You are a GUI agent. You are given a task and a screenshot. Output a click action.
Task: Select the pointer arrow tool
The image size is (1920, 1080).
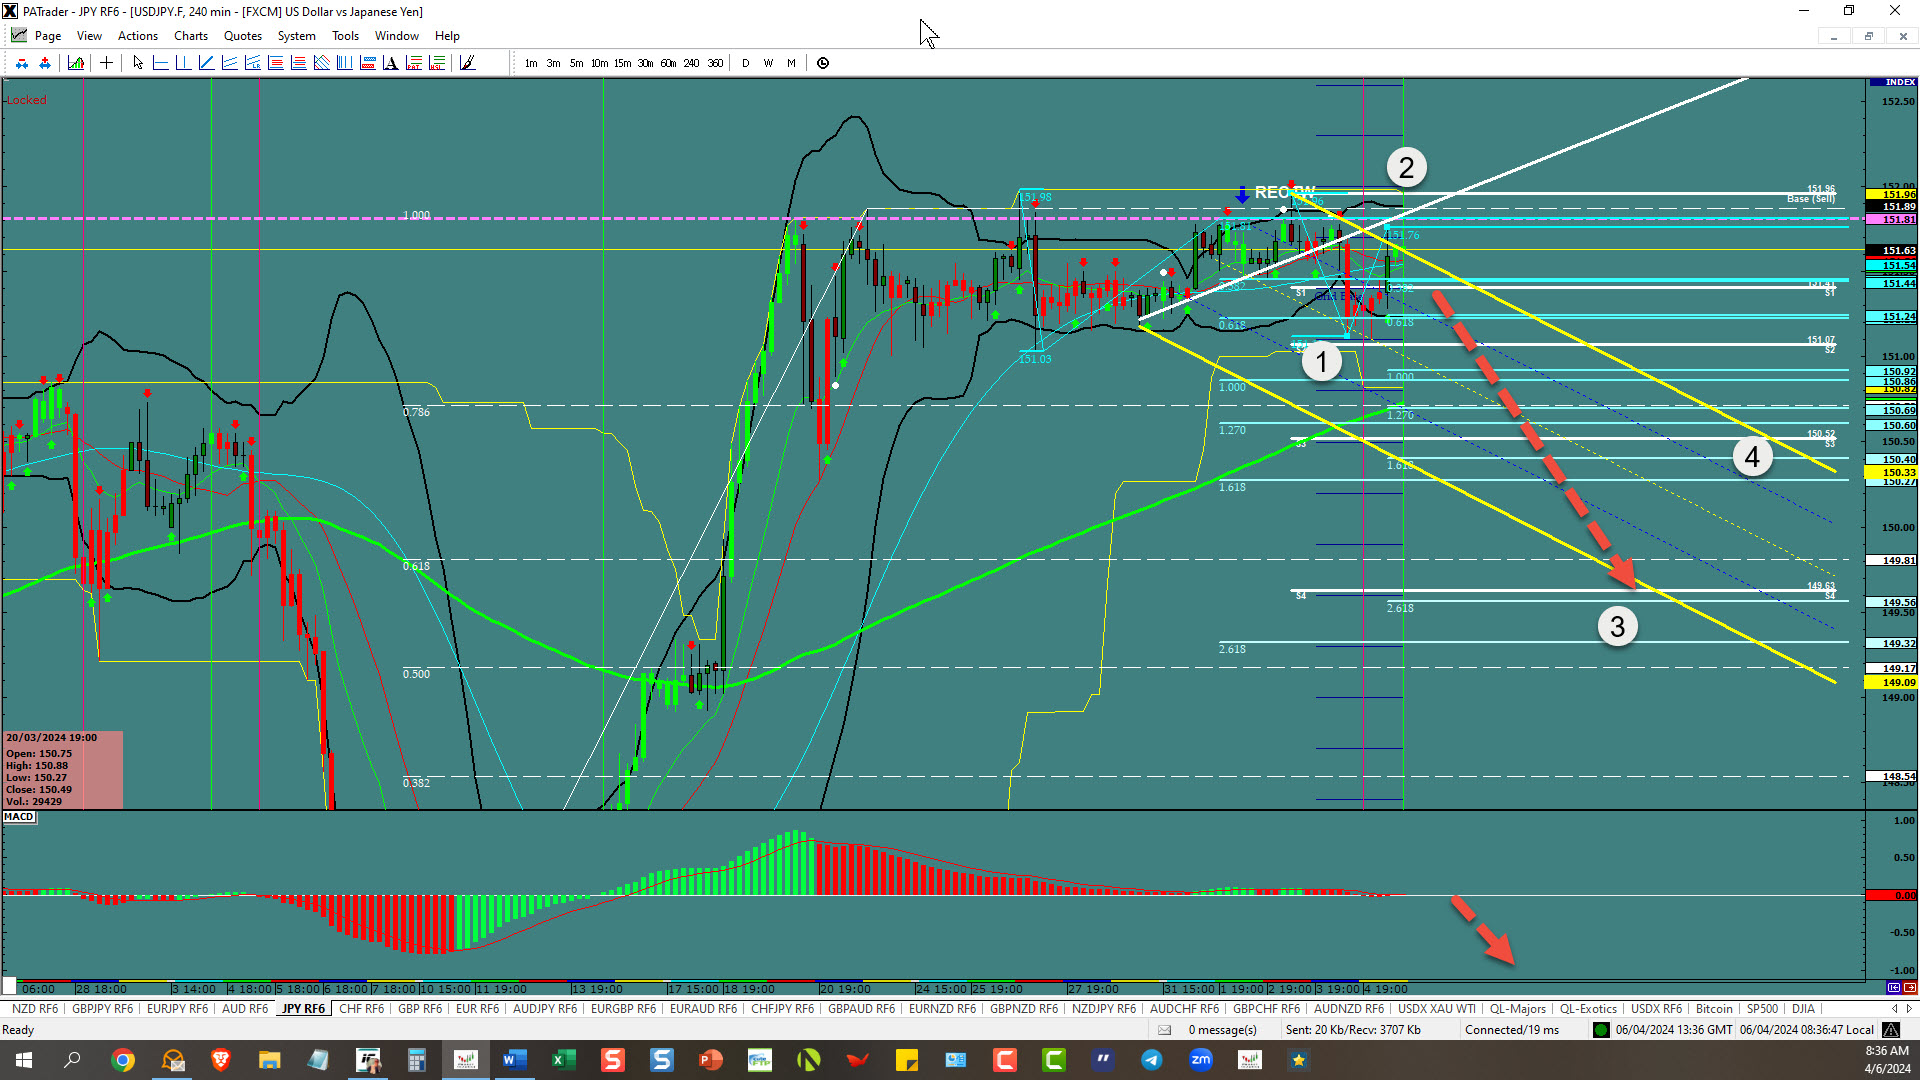click(138, 63)
